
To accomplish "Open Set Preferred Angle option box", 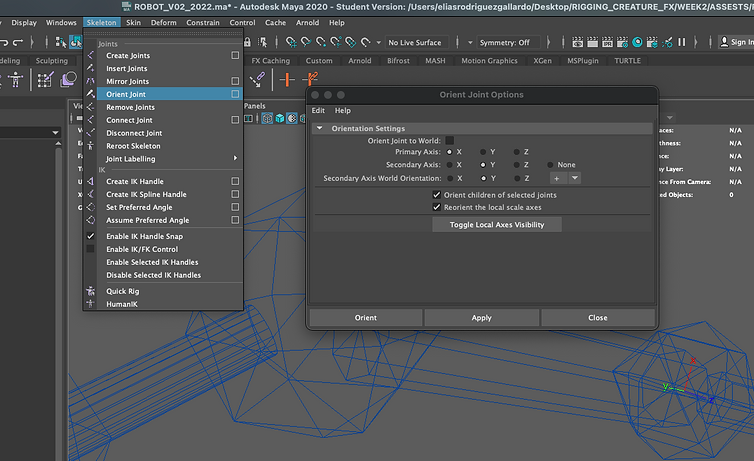I will point(235,207).
